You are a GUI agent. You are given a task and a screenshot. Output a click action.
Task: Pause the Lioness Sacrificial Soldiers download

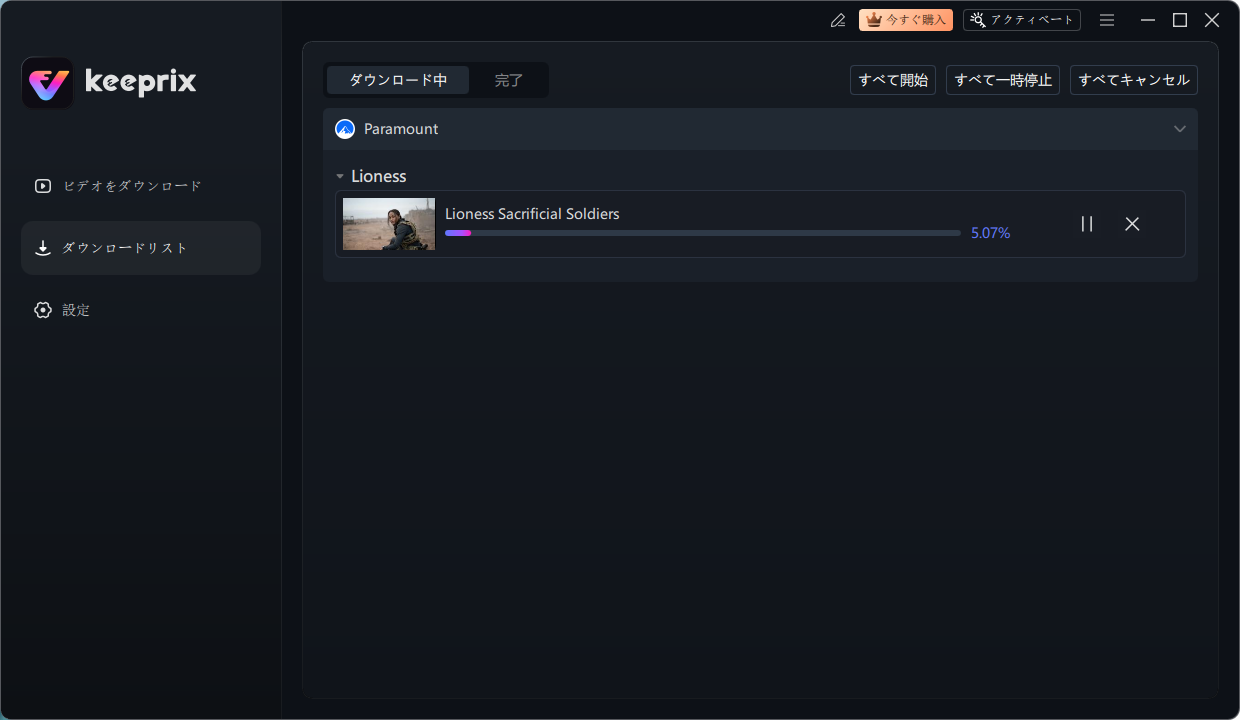1087,224
